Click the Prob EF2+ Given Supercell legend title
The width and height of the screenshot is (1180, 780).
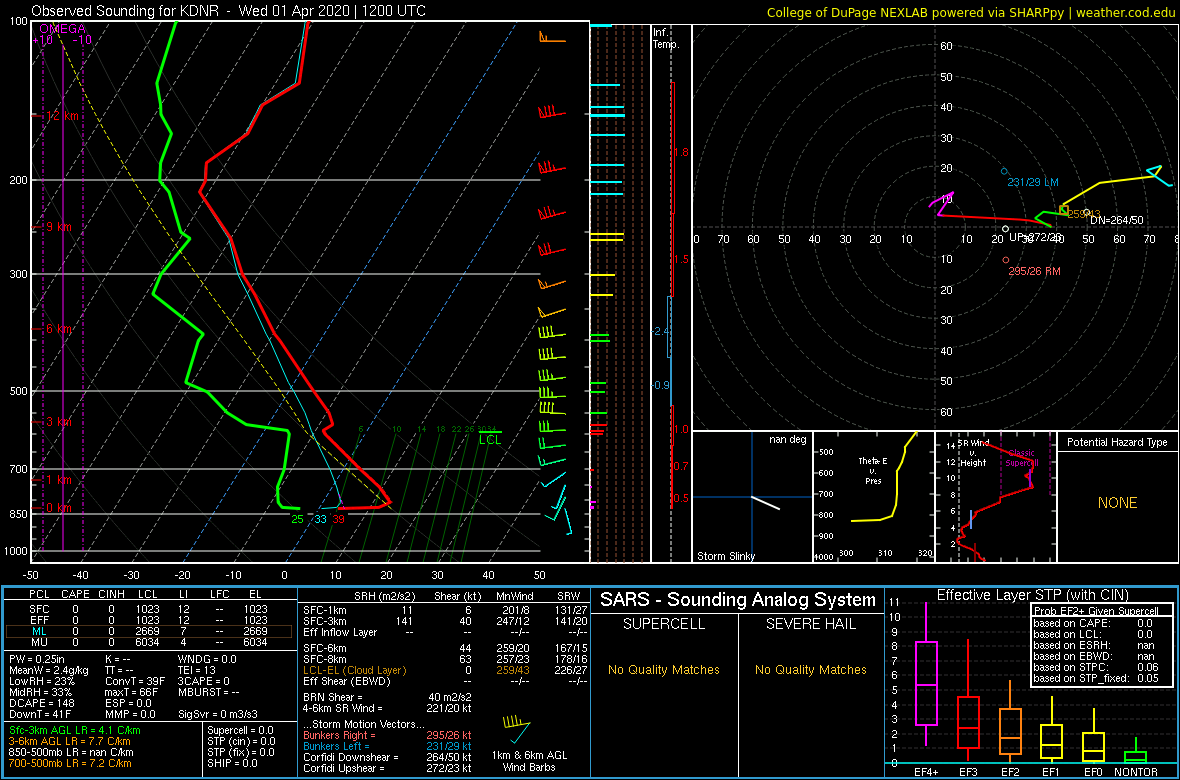point(1096,611)
